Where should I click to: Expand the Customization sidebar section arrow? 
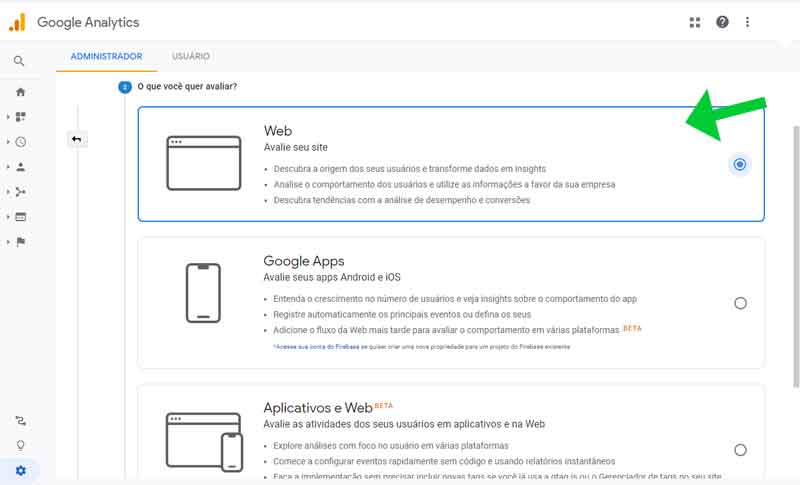point(8,117)
